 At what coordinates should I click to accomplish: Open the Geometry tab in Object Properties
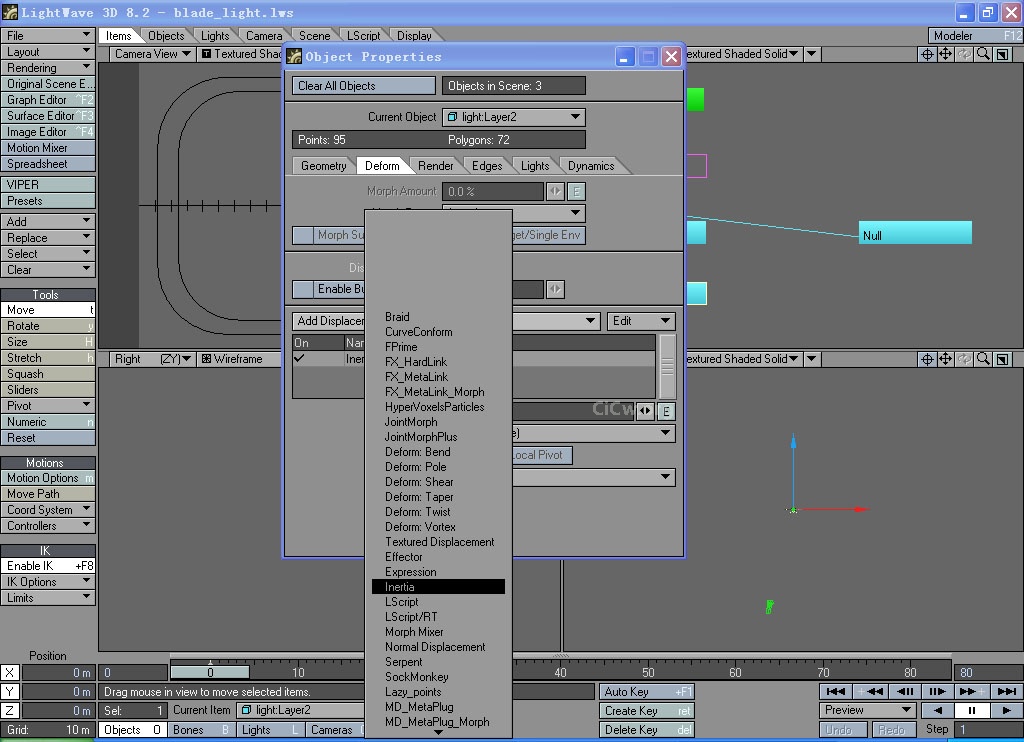[x=323, y=166]
